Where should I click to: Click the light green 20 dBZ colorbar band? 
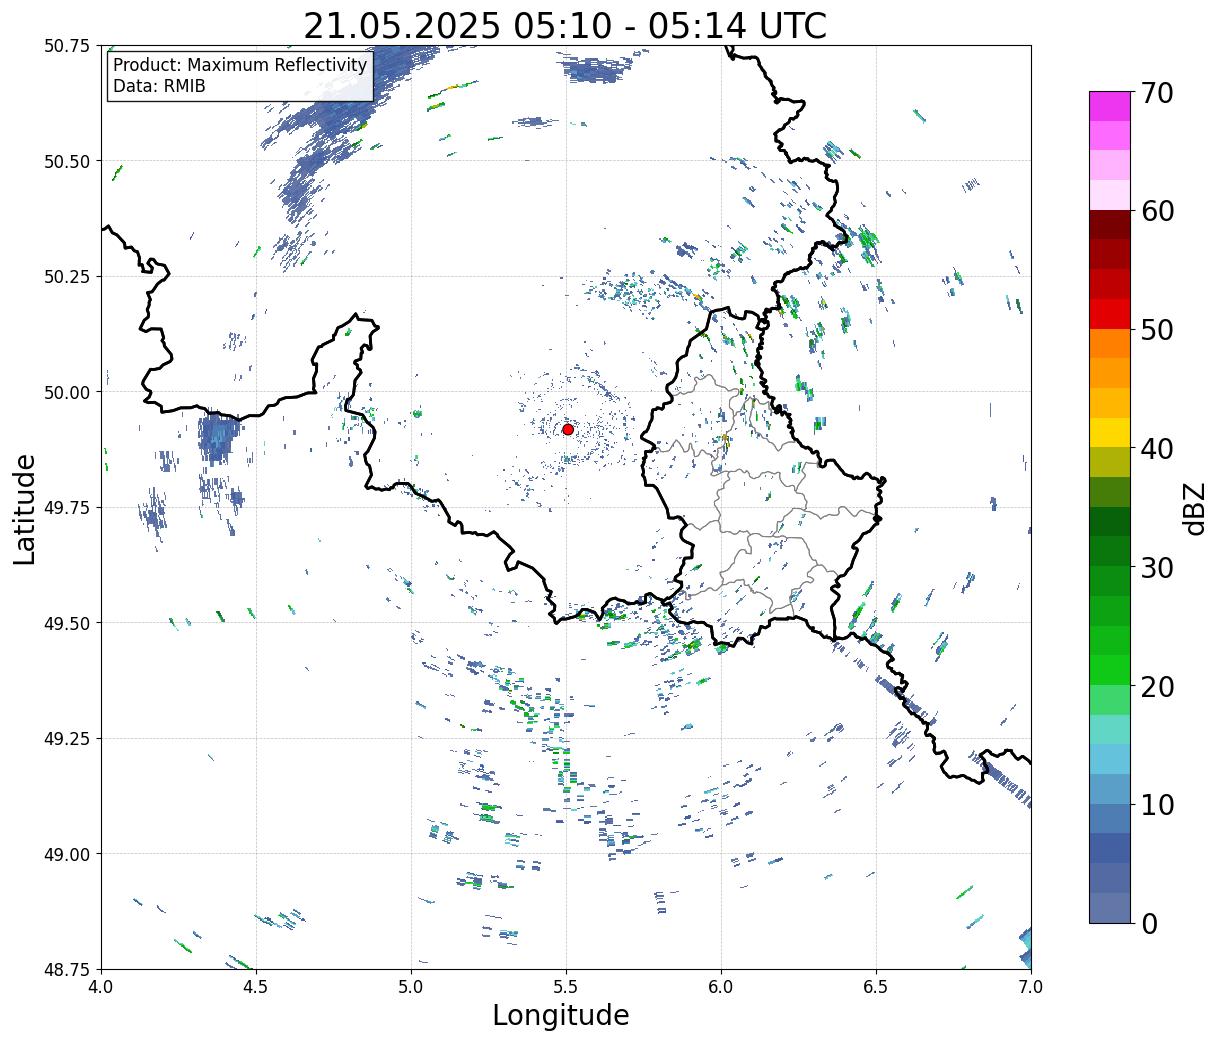1110,699
